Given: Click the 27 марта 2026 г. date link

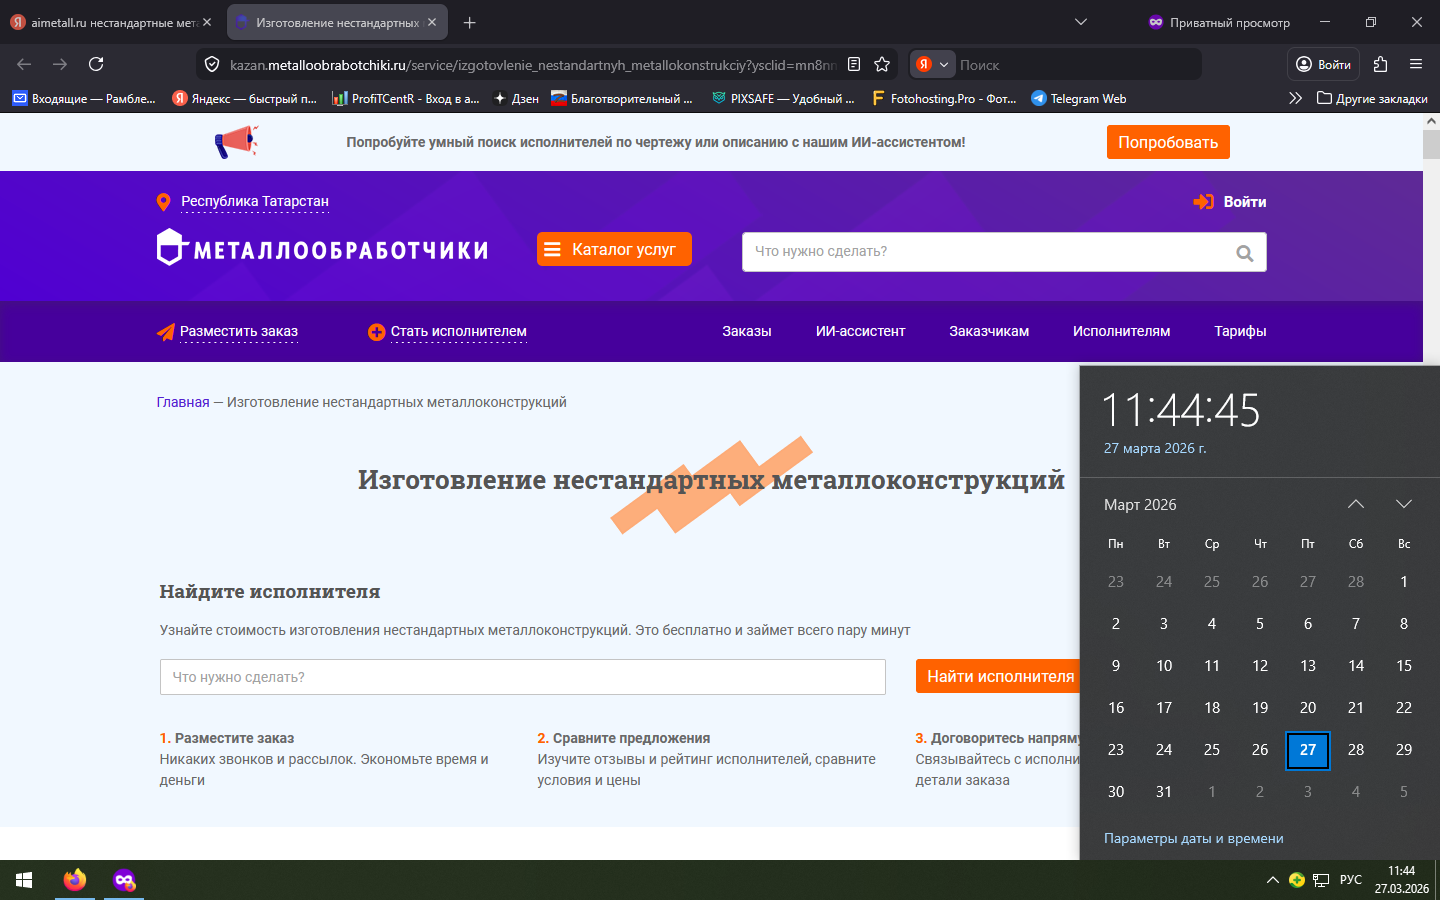Looking at the screenshot, I should (1155, 448).
